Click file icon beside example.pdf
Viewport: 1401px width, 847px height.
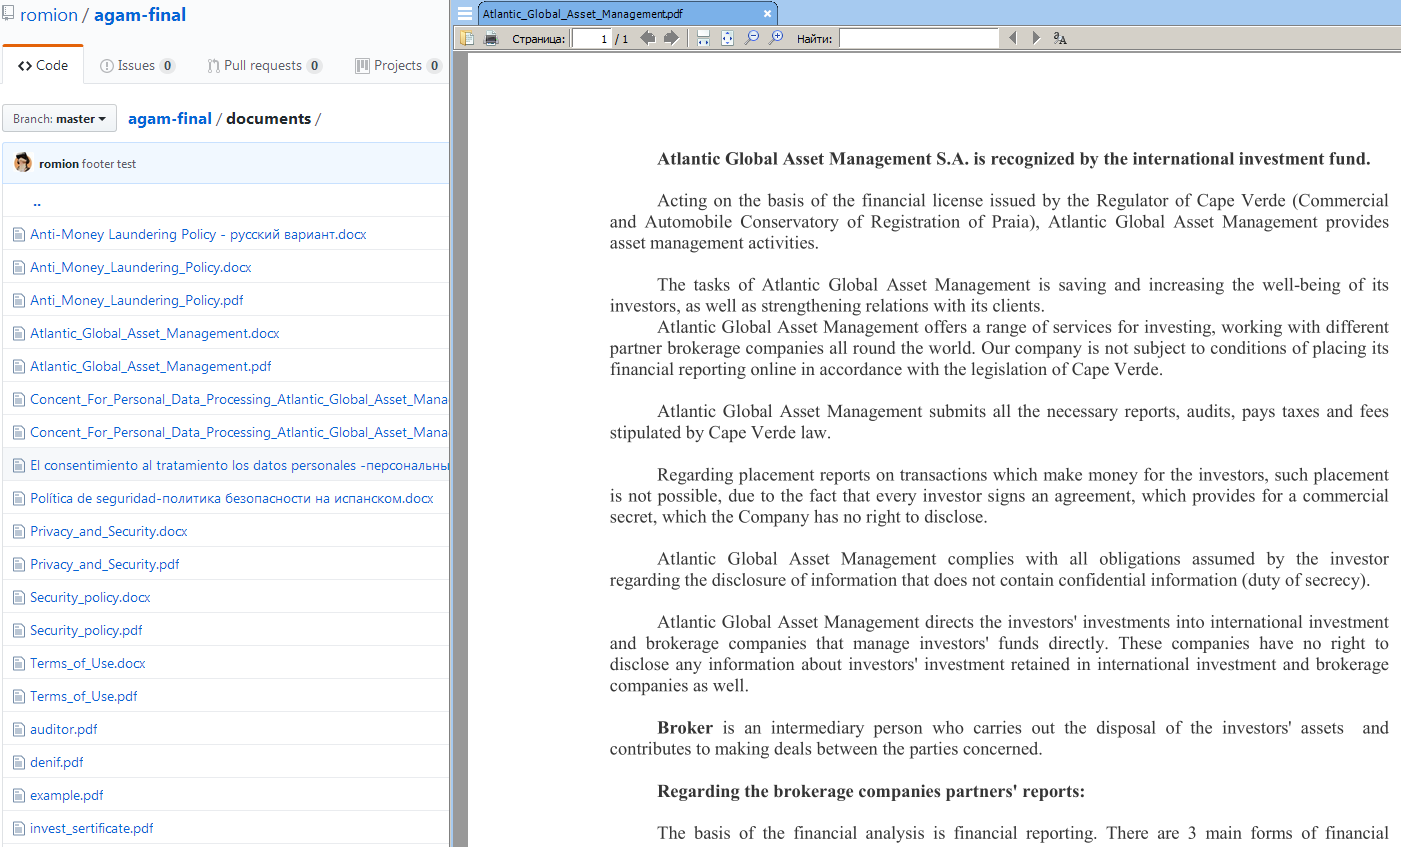click(18, 795)
